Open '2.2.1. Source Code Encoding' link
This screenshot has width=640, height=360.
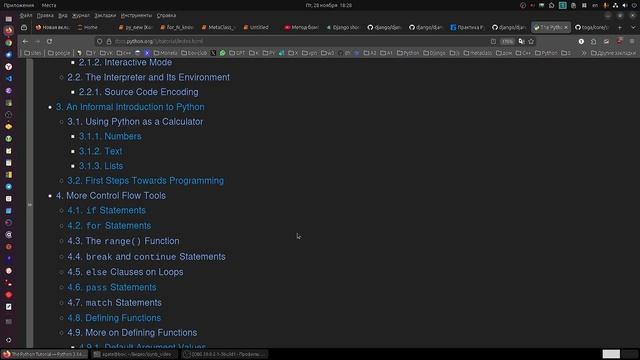tap(138, 92)
